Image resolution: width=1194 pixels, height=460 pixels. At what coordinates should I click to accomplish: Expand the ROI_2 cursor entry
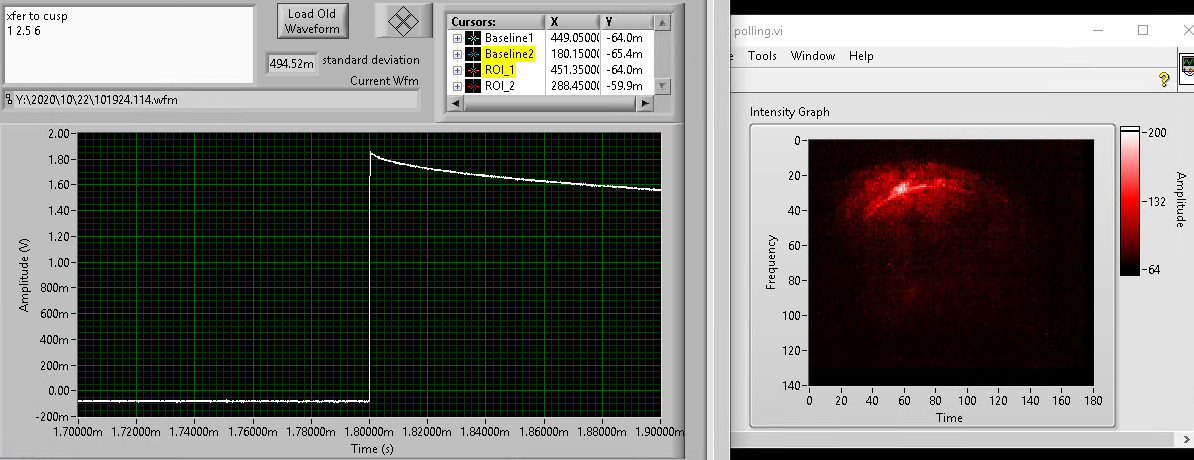[458, 86]
